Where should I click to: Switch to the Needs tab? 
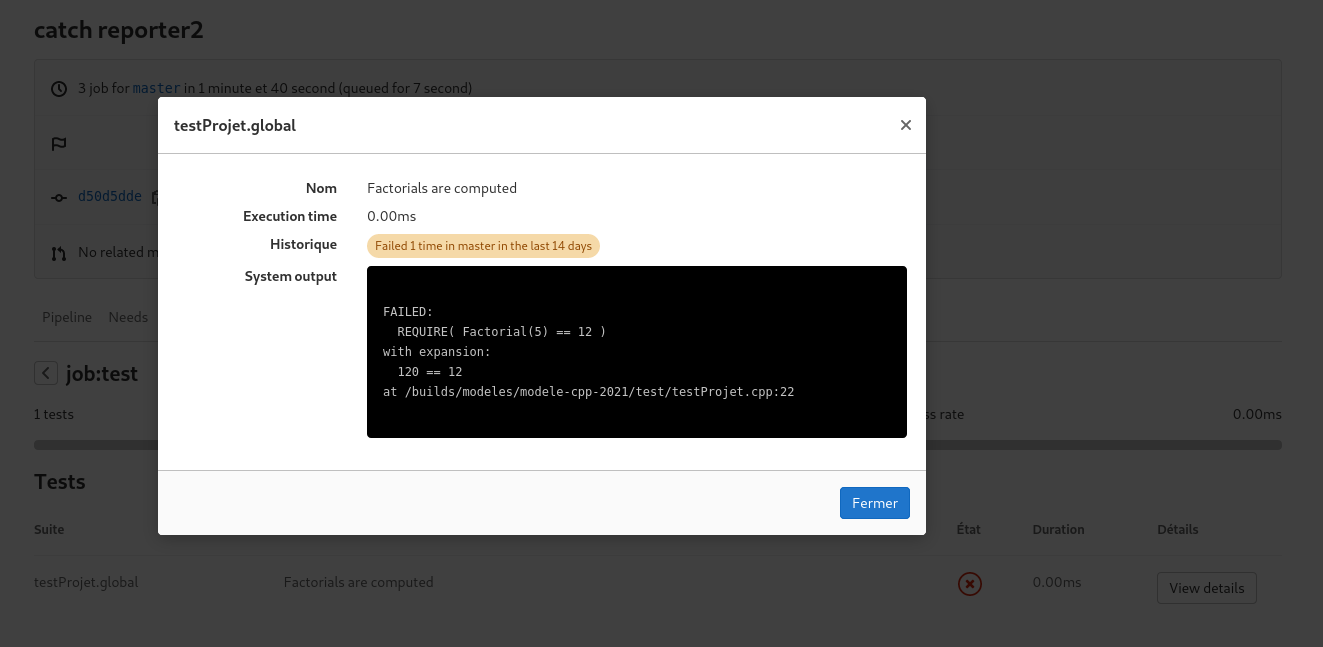coord(128,317)
